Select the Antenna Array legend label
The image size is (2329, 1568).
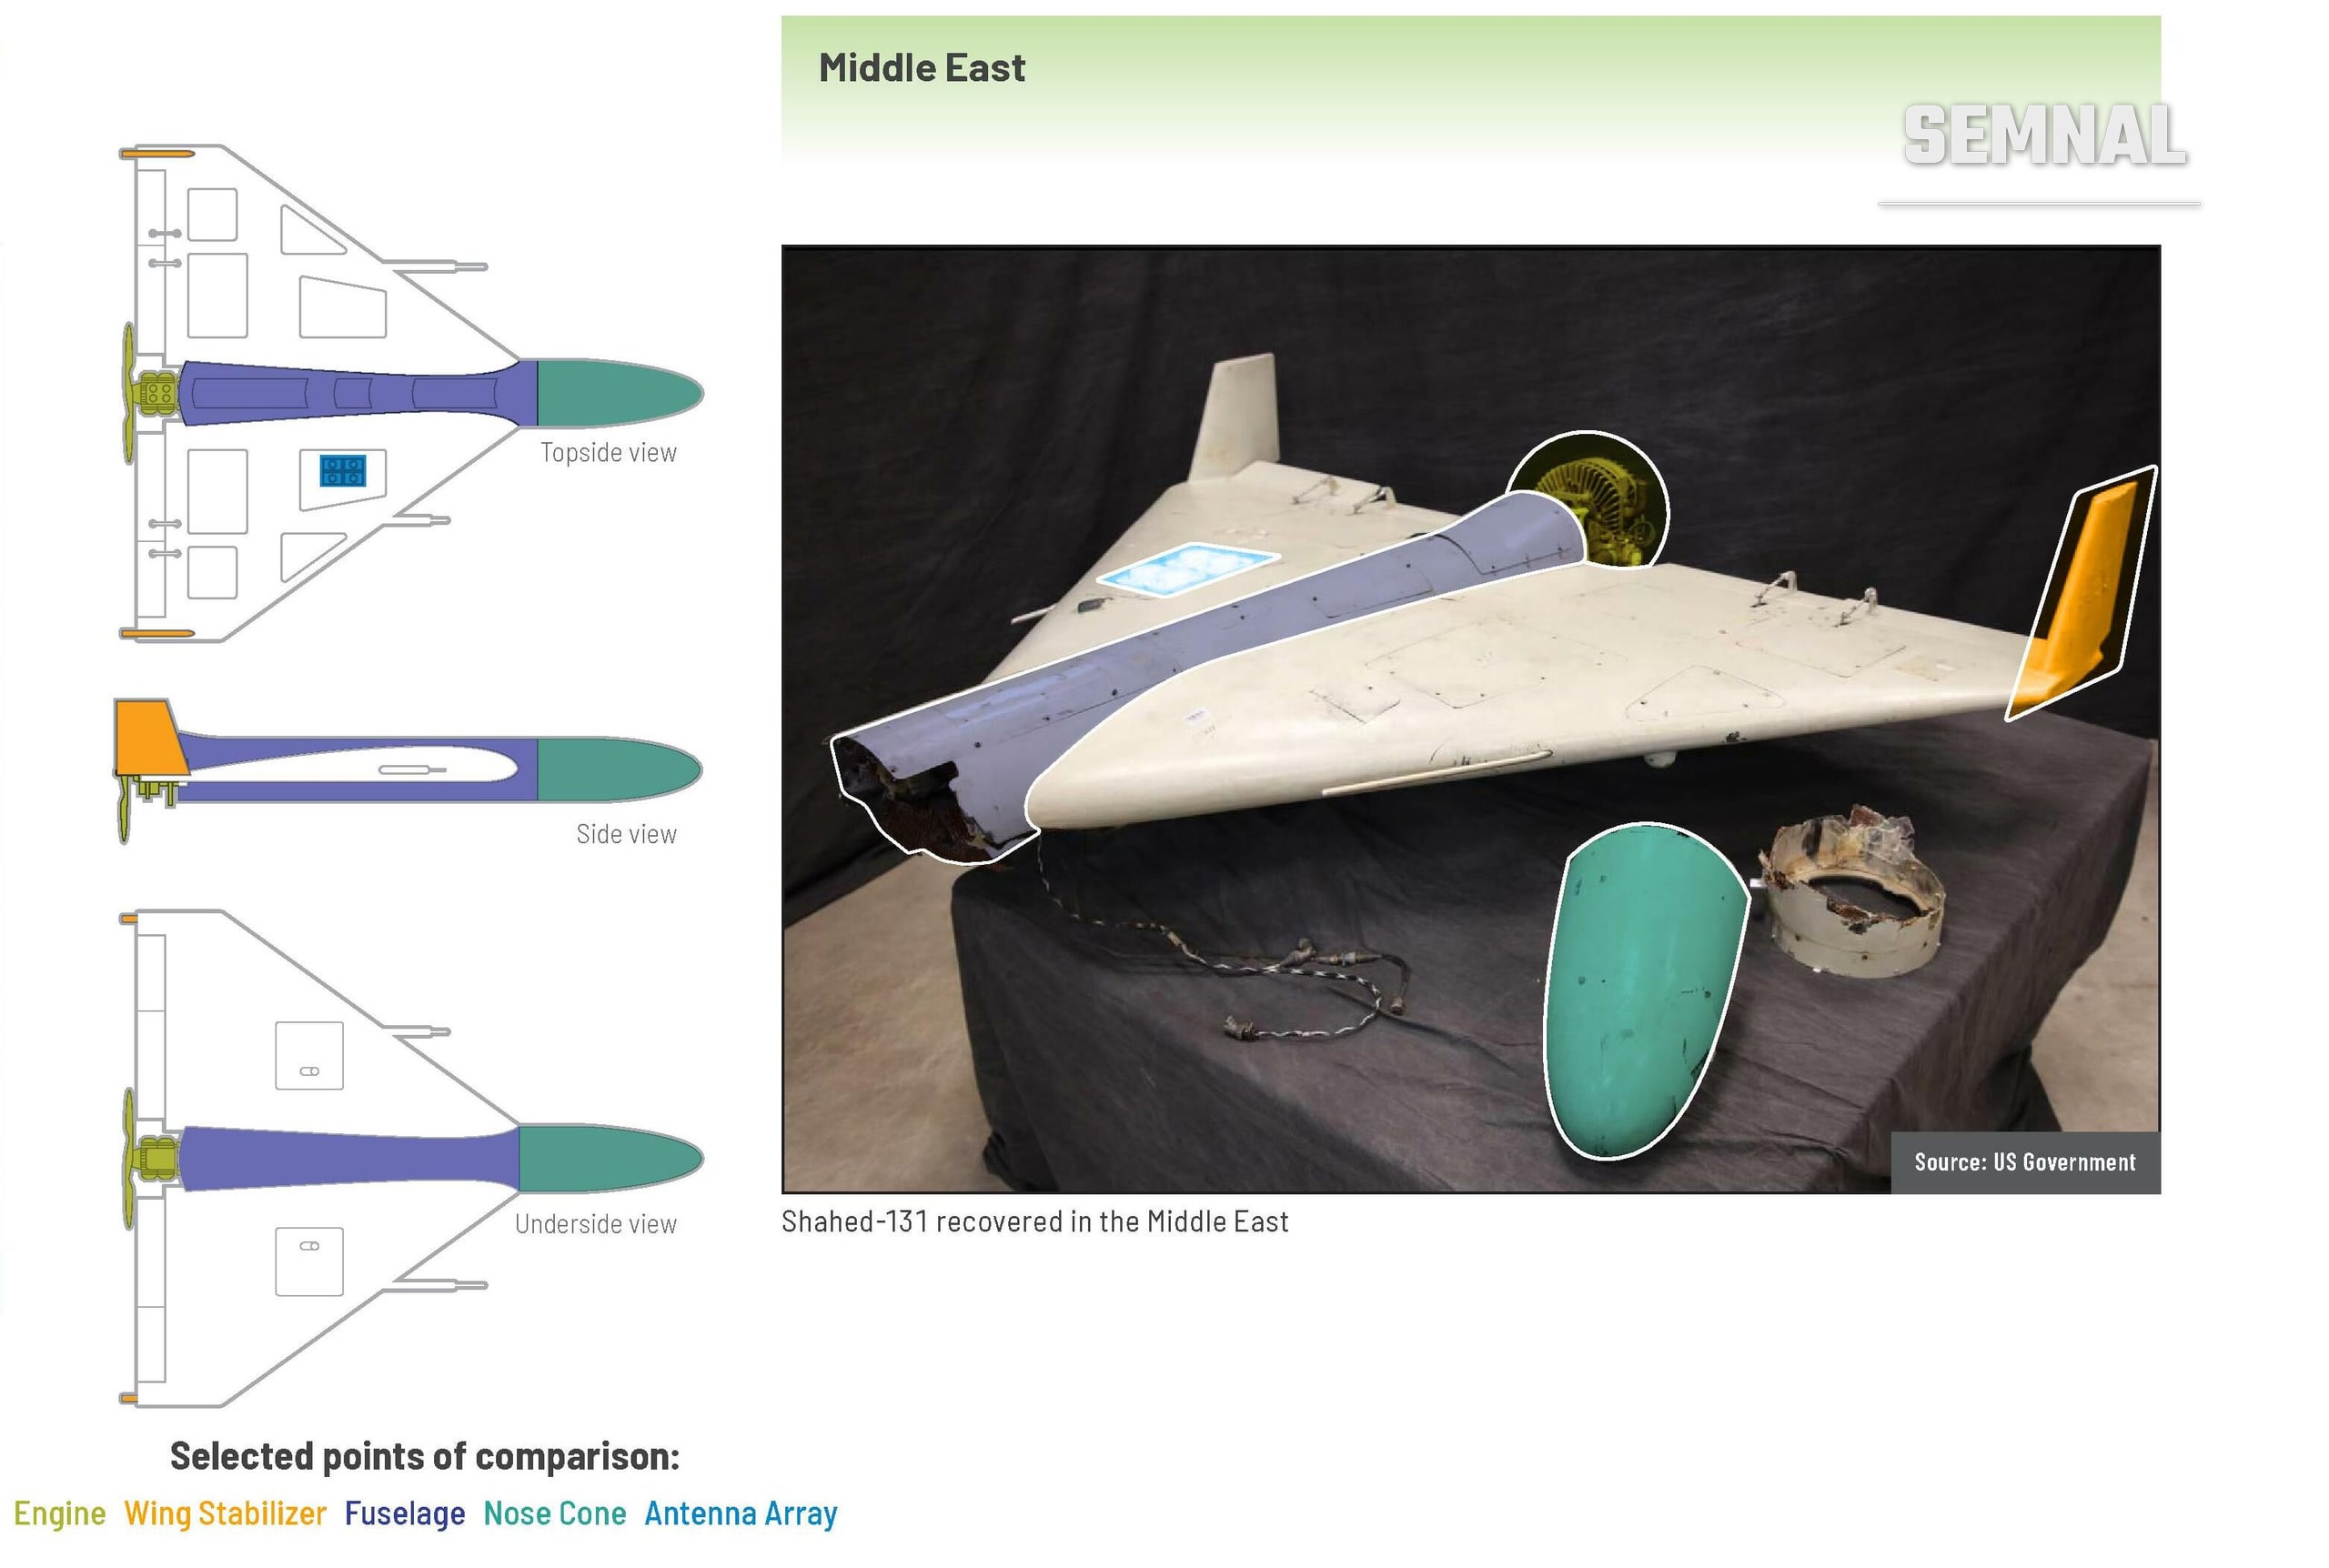pos(740,1513)
